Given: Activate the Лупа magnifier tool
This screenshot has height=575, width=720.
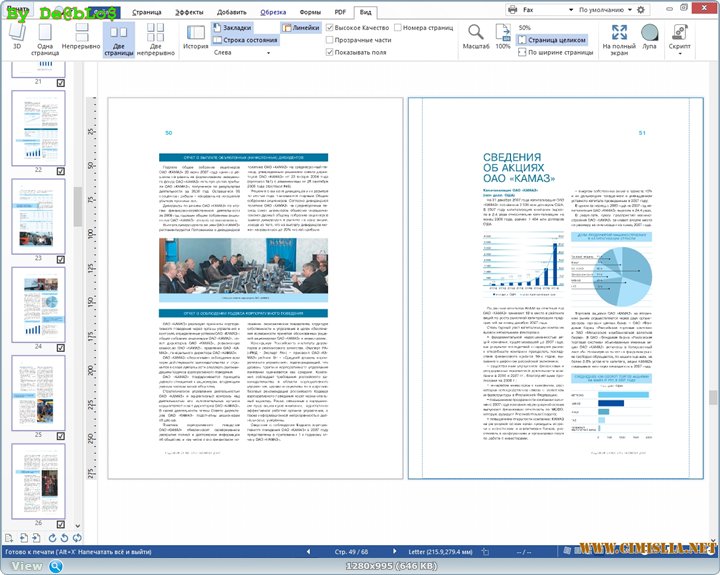Looking at the screenshot, I should tap(649, 34).
